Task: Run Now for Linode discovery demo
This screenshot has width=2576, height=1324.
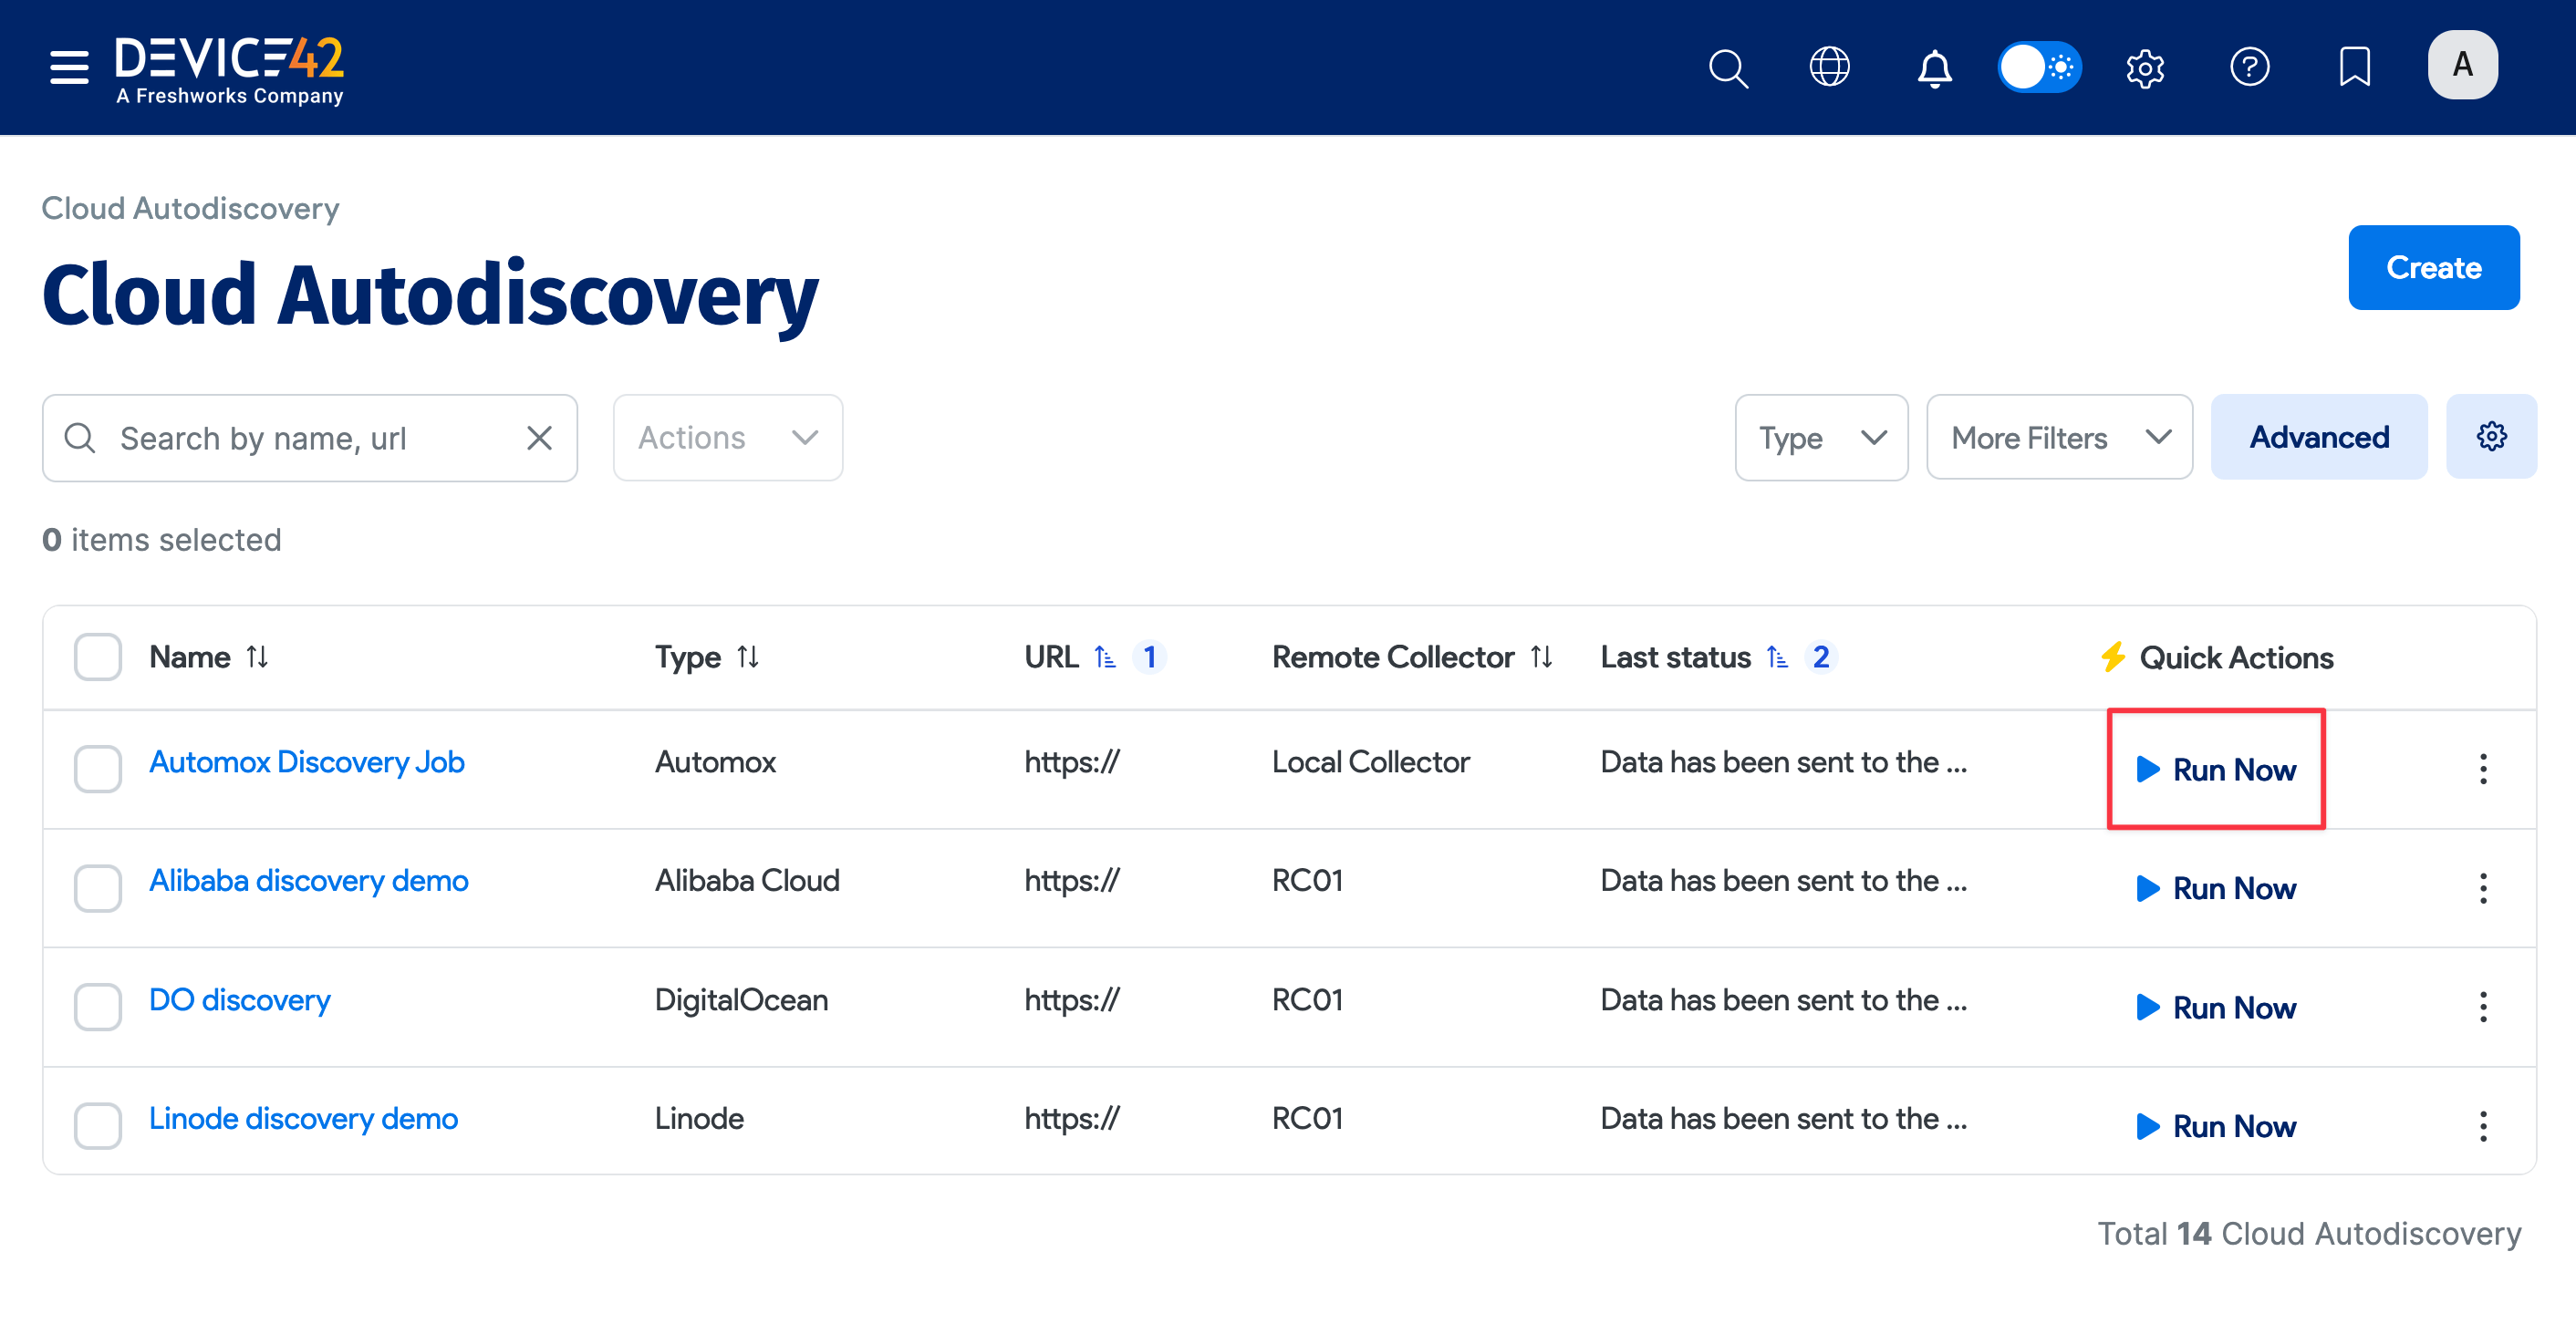Action: (x=2216, y=1126)
